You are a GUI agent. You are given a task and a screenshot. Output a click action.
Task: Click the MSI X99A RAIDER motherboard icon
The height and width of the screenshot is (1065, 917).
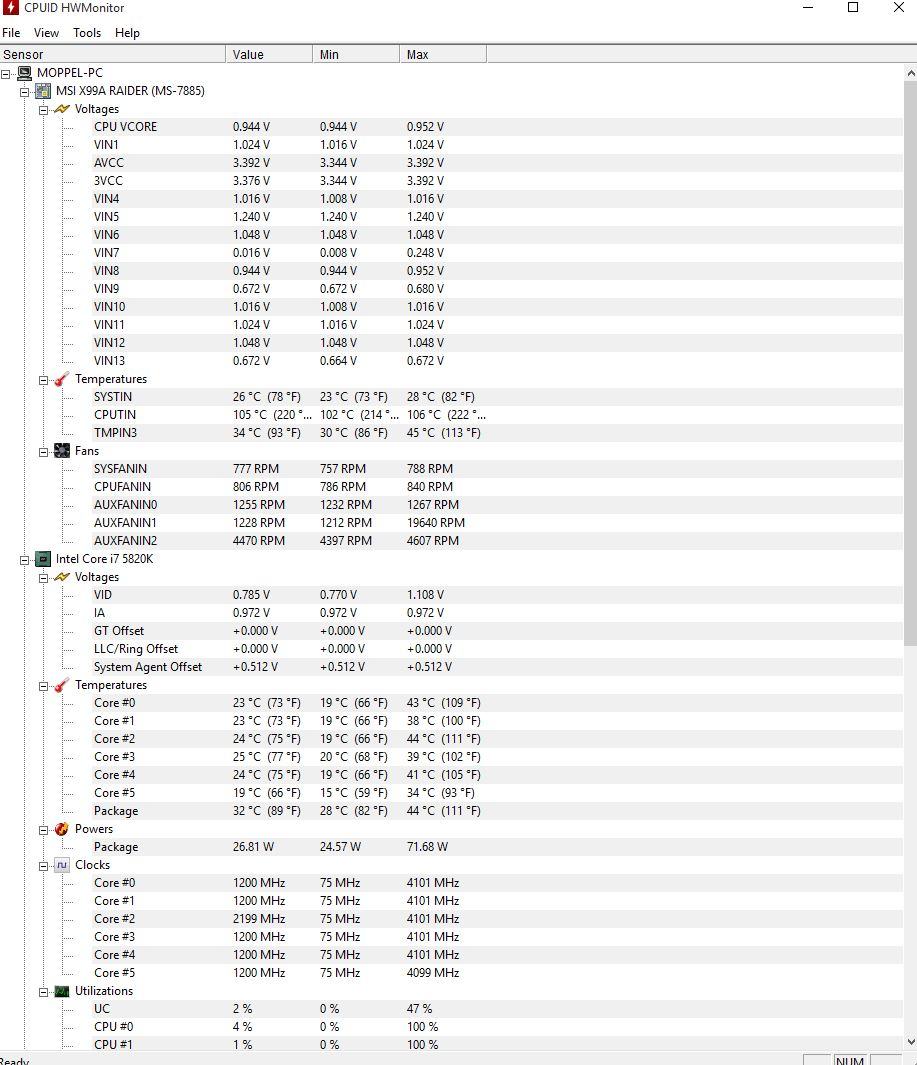pyautogui.click(x=43, y=91)
